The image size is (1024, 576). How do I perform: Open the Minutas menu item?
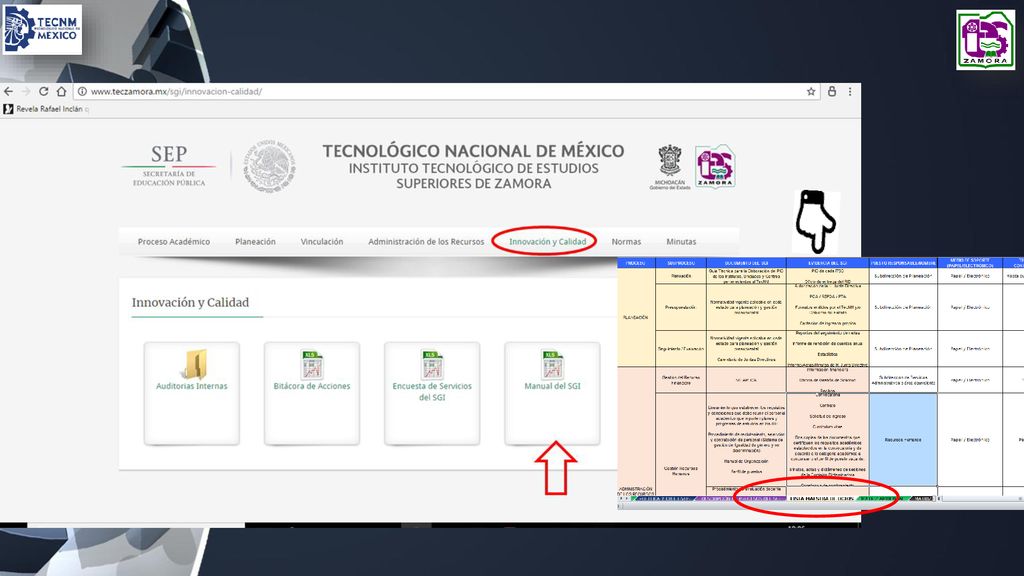[x=681, y=242]
